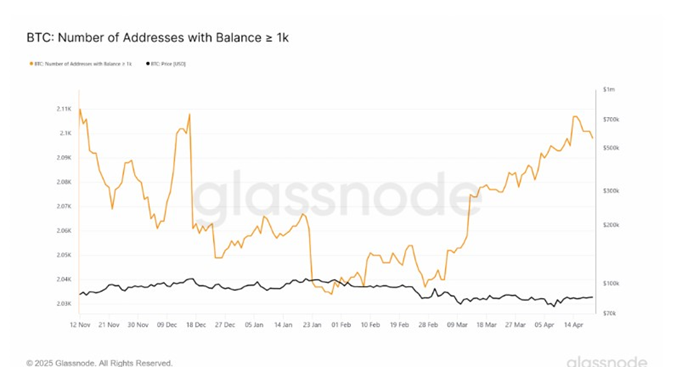Select the 12 Nov date label
Viewport: 688px width, 367px height.
80,325
